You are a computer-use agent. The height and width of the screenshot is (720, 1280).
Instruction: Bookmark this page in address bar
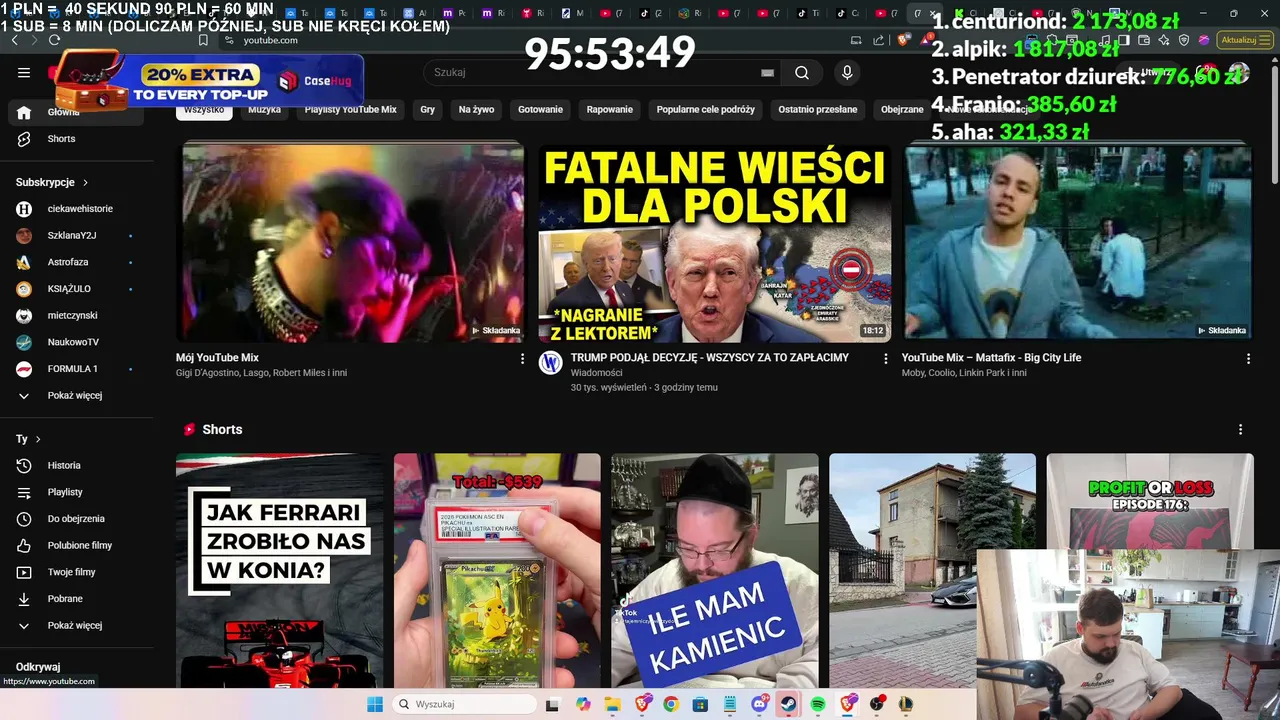tap(203, 40)
